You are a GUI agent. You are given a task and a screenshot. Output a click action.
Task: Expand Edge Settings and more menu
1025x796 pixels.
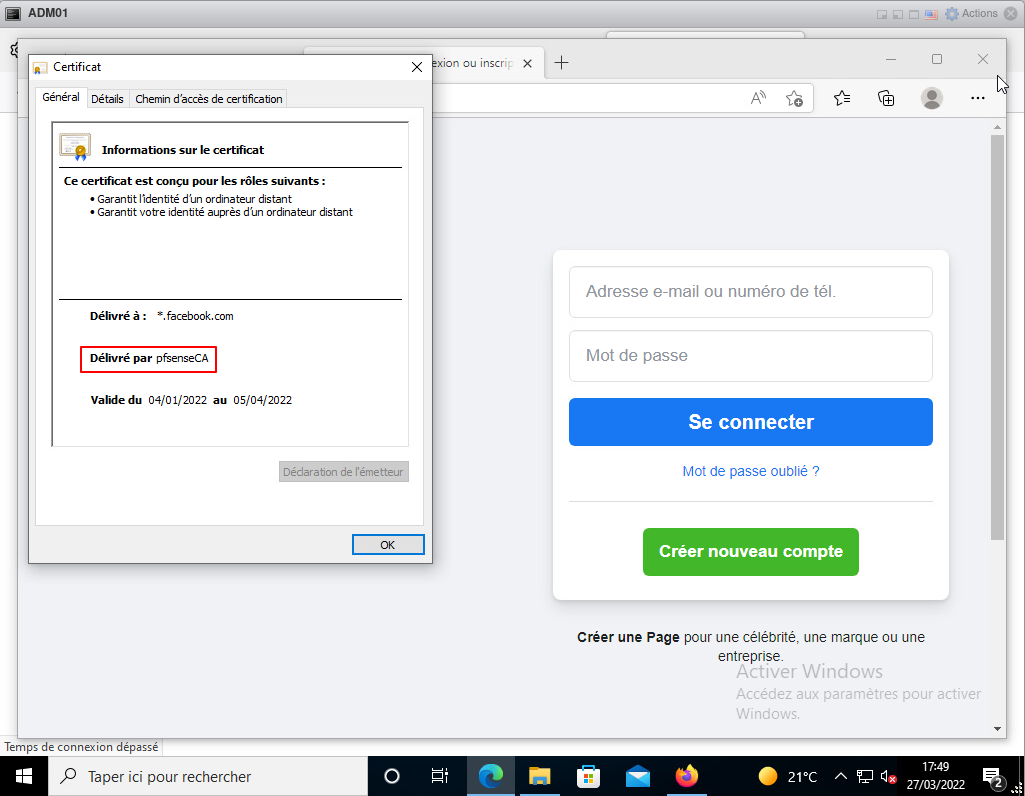click(978, 97)
